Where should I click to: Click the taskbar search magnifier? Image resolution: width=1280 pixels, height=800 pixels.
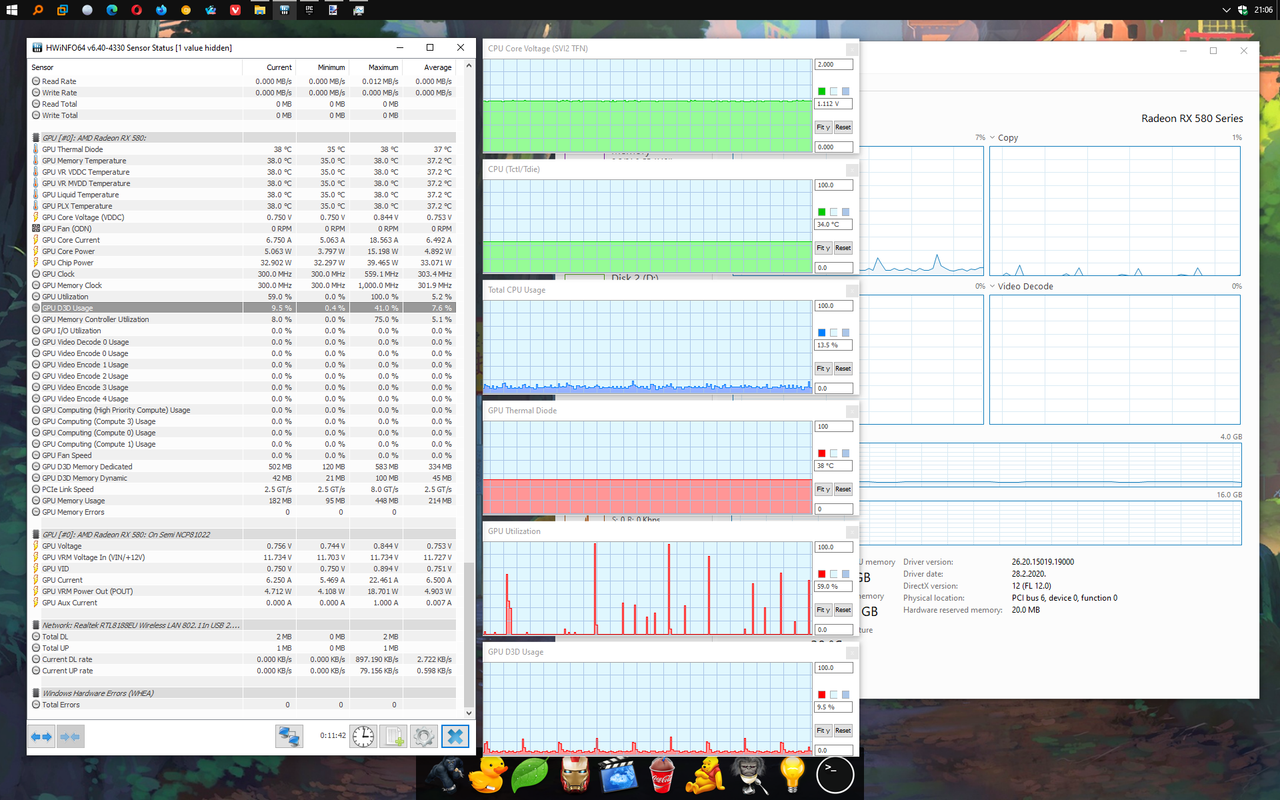[x=38, y=9]
